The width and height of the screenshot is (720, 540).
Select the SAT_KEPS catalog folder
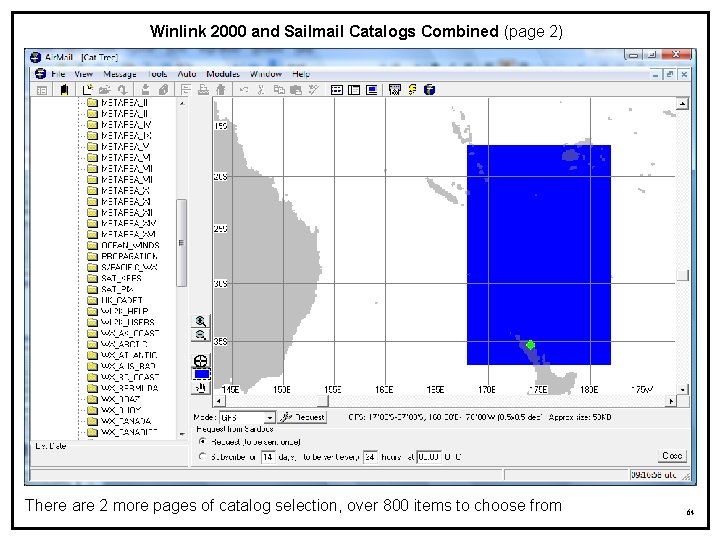(x=115, y=278)
